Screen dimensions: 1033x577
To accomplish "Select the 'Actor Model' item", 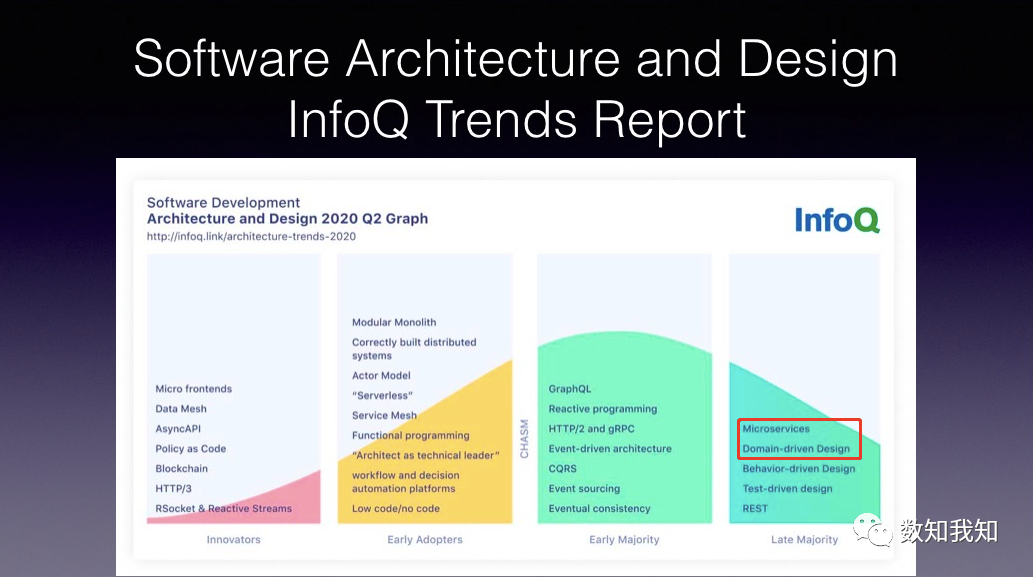I will tap(381, 375).
